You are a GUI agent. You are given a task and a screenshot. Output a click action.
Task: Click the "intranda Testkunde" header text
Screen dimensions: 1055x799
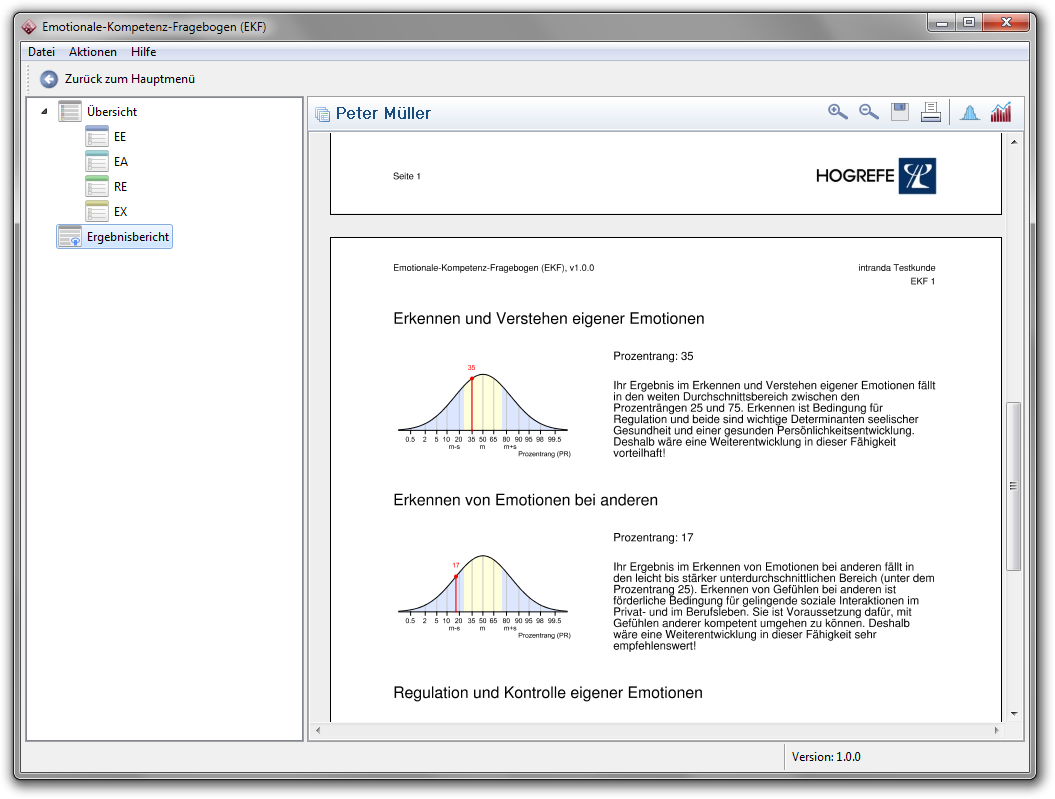pyautogui.click(x=896, y=268)
